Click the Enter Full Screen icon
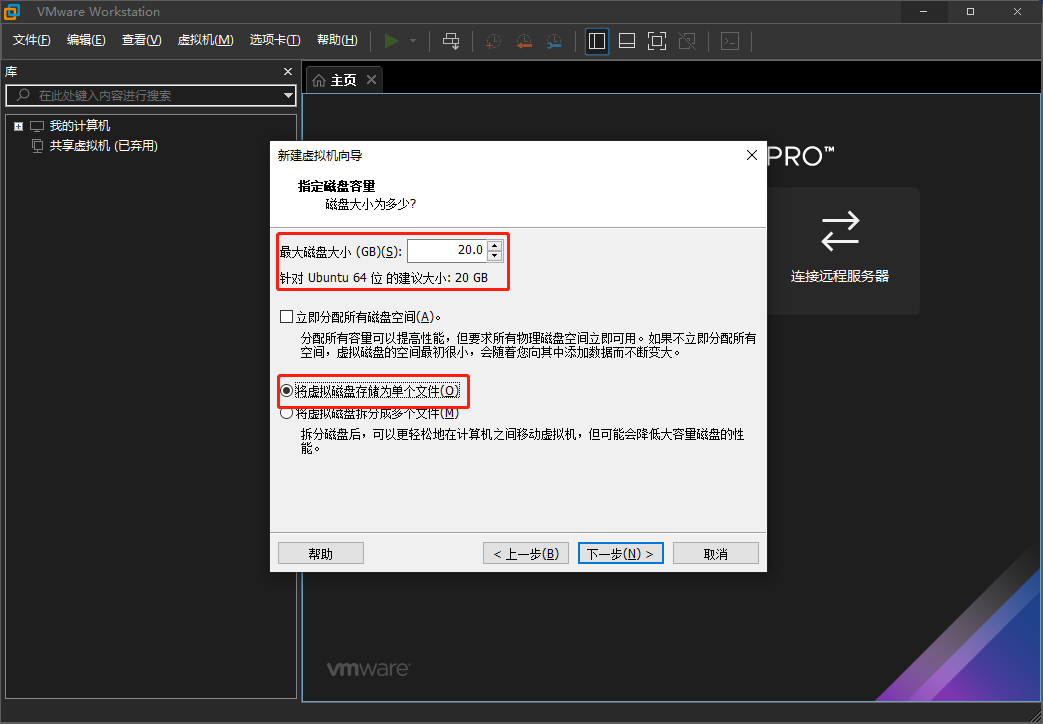Image resolution: width=1043 pixels, height=724 pixels. (x=657, y=41)
